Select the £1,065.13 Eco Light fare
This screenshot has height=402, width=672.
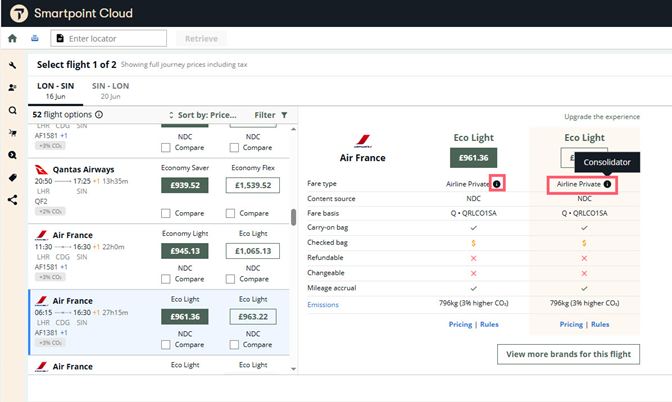coord(253,251)
